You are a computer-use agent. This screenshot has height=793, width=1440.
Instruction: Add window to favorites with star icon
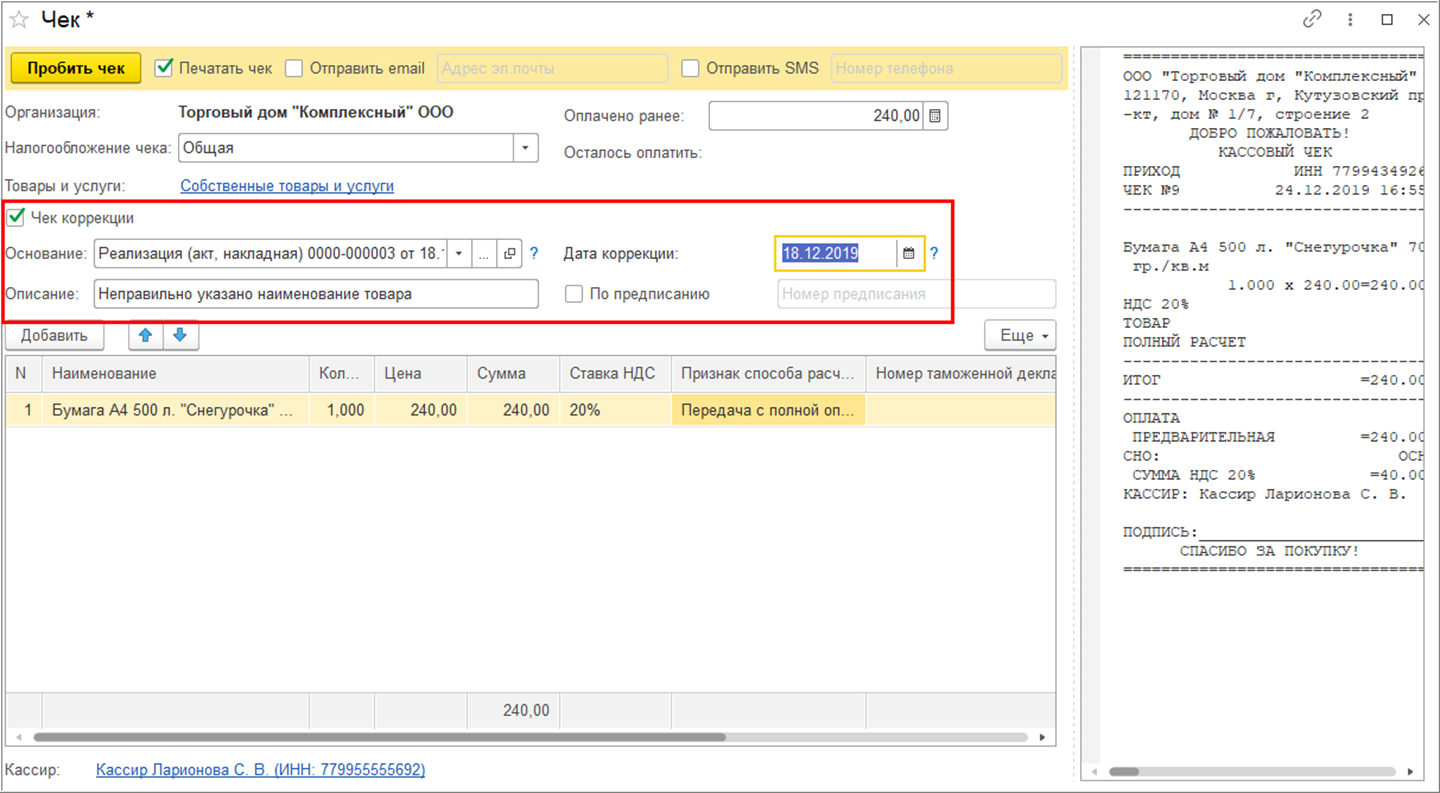point(19,19)
